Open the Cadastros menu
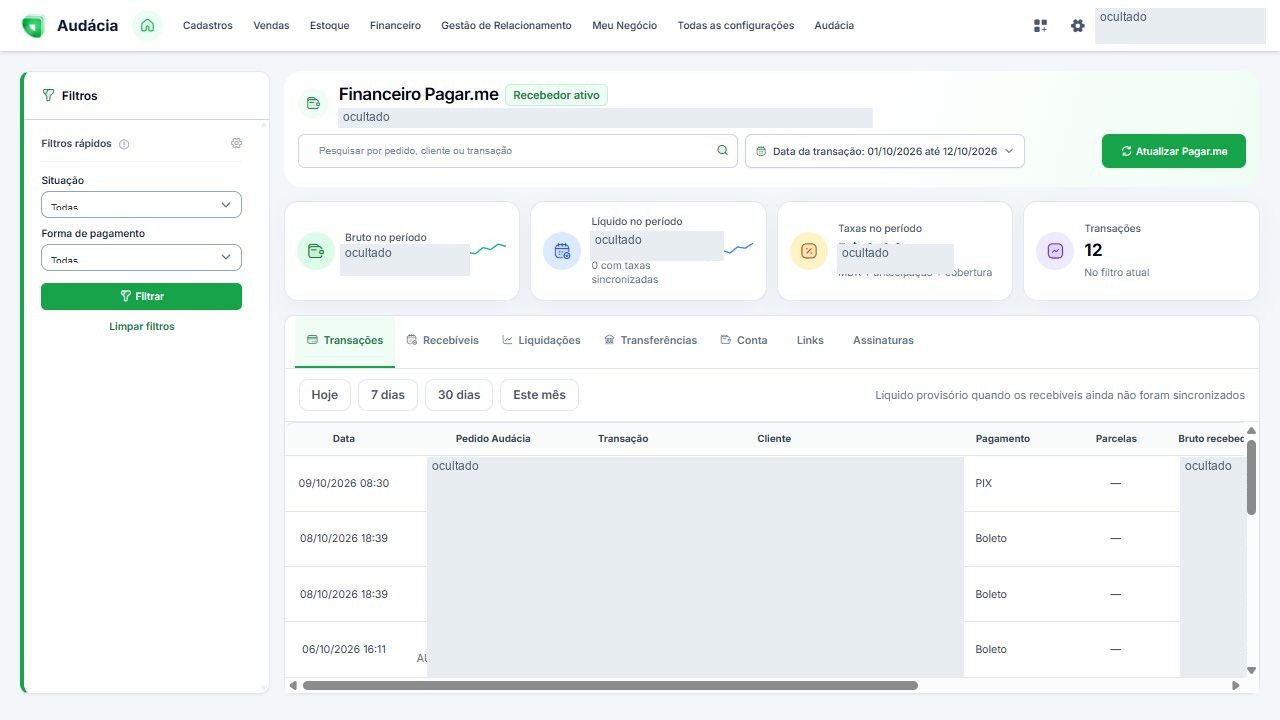The width and height of the screenshot is (1280, 720). tap(208, 26)
